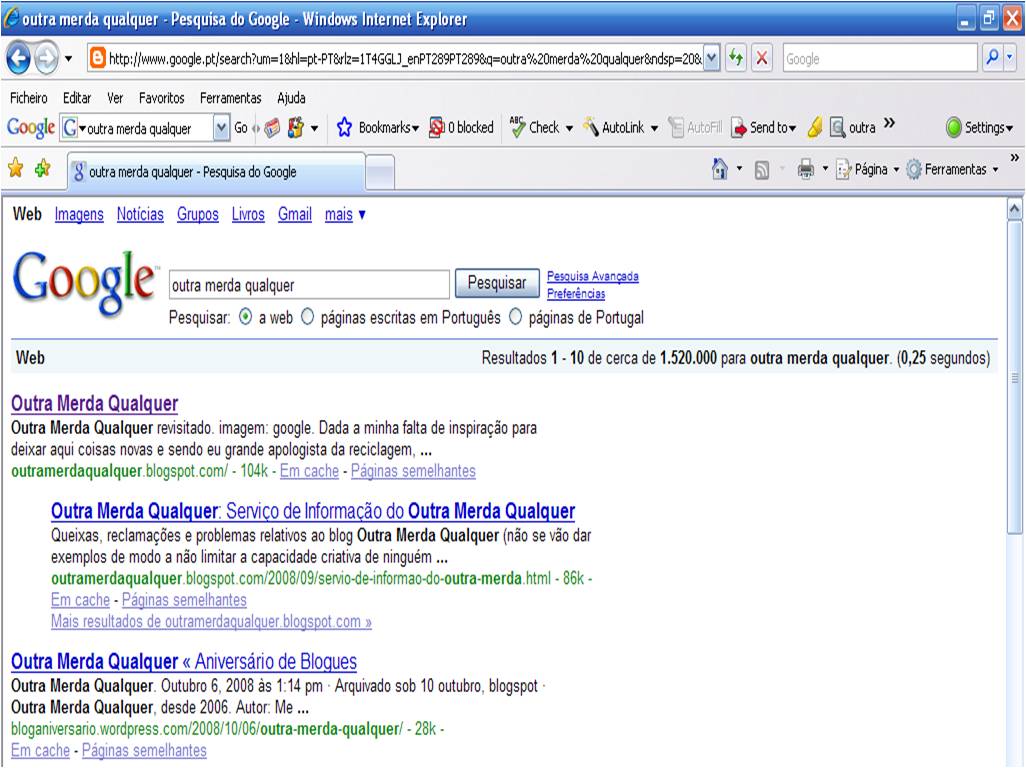Select the 'outra merda qualquer' tab
Image resolution: width=1026 pixels, height=768 pixels.
217,172
